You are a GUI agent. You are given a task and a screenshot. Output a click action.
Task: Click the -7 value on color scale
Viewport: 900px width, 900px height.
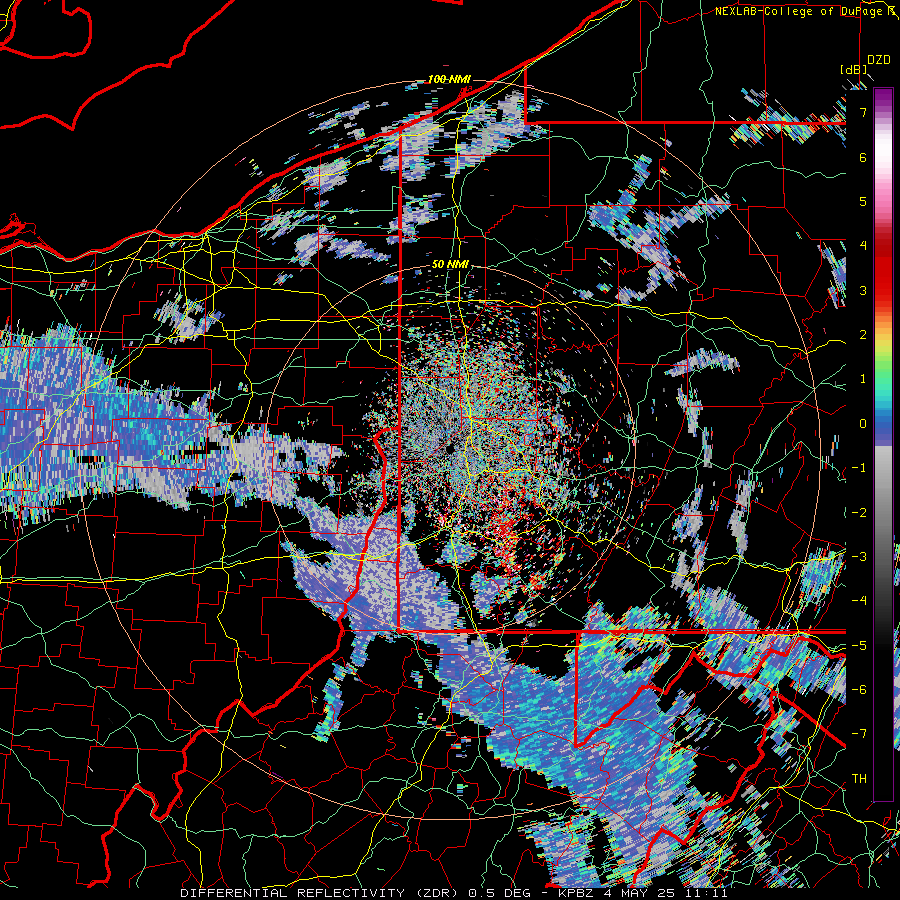click(x=859, y=734)
